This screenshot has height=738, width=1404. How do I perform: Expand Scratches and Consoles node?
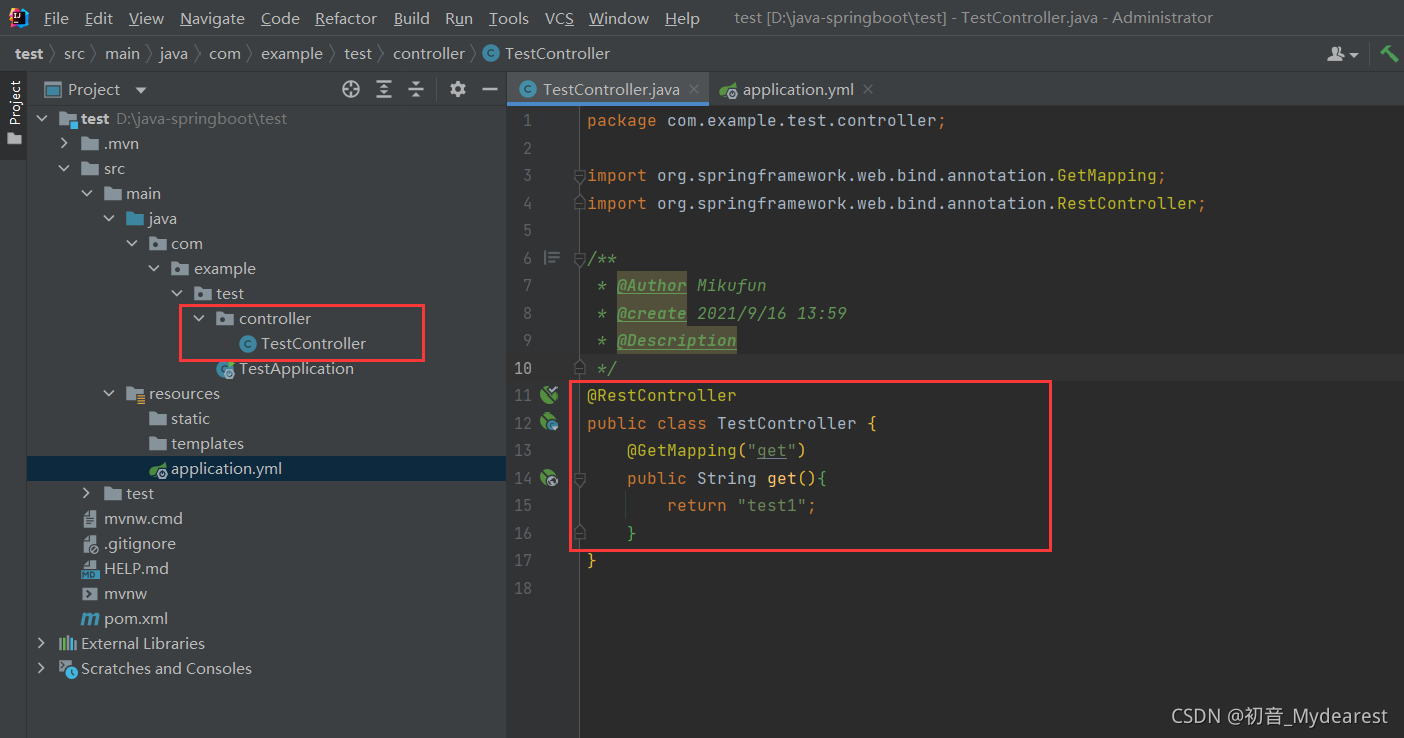(x=42, y=668)
